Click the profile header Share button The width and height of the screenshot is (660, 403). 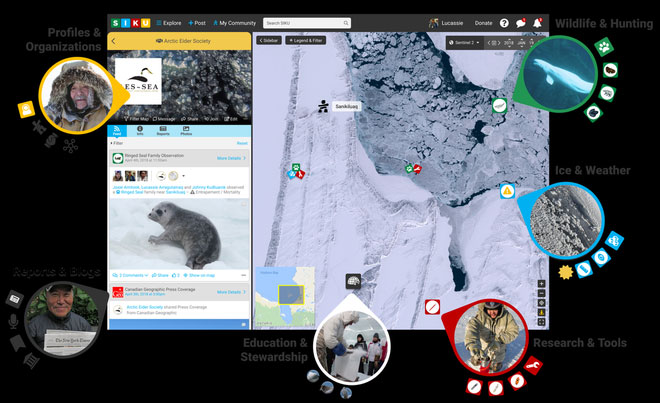pos(190,119)
